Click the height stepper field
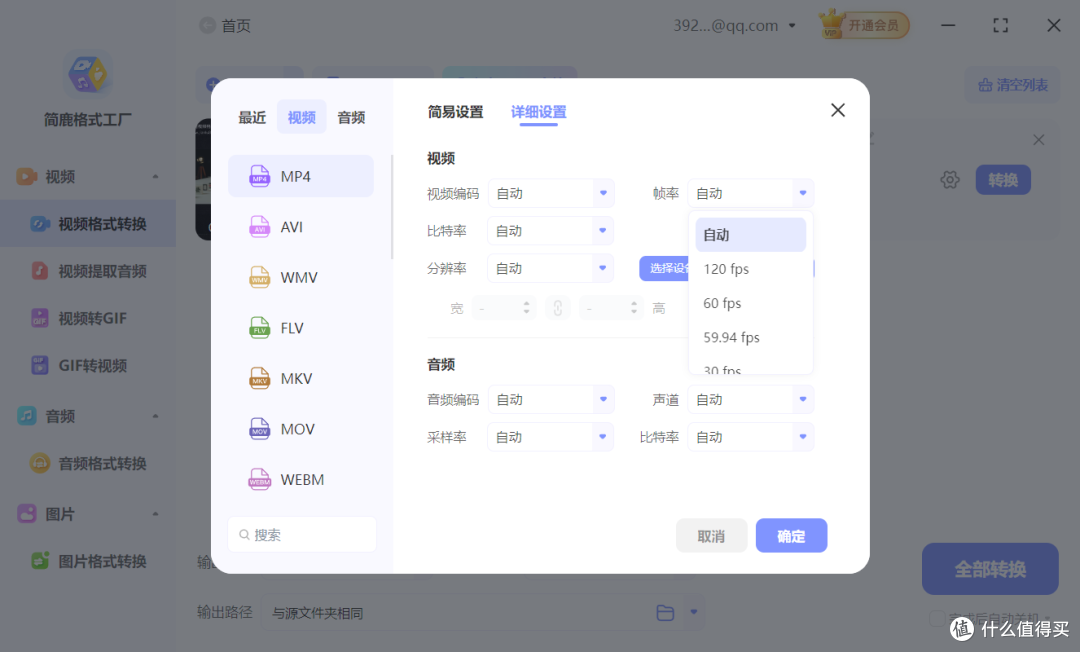Viewport: 1080px width, 652px height. click(611, 308)
